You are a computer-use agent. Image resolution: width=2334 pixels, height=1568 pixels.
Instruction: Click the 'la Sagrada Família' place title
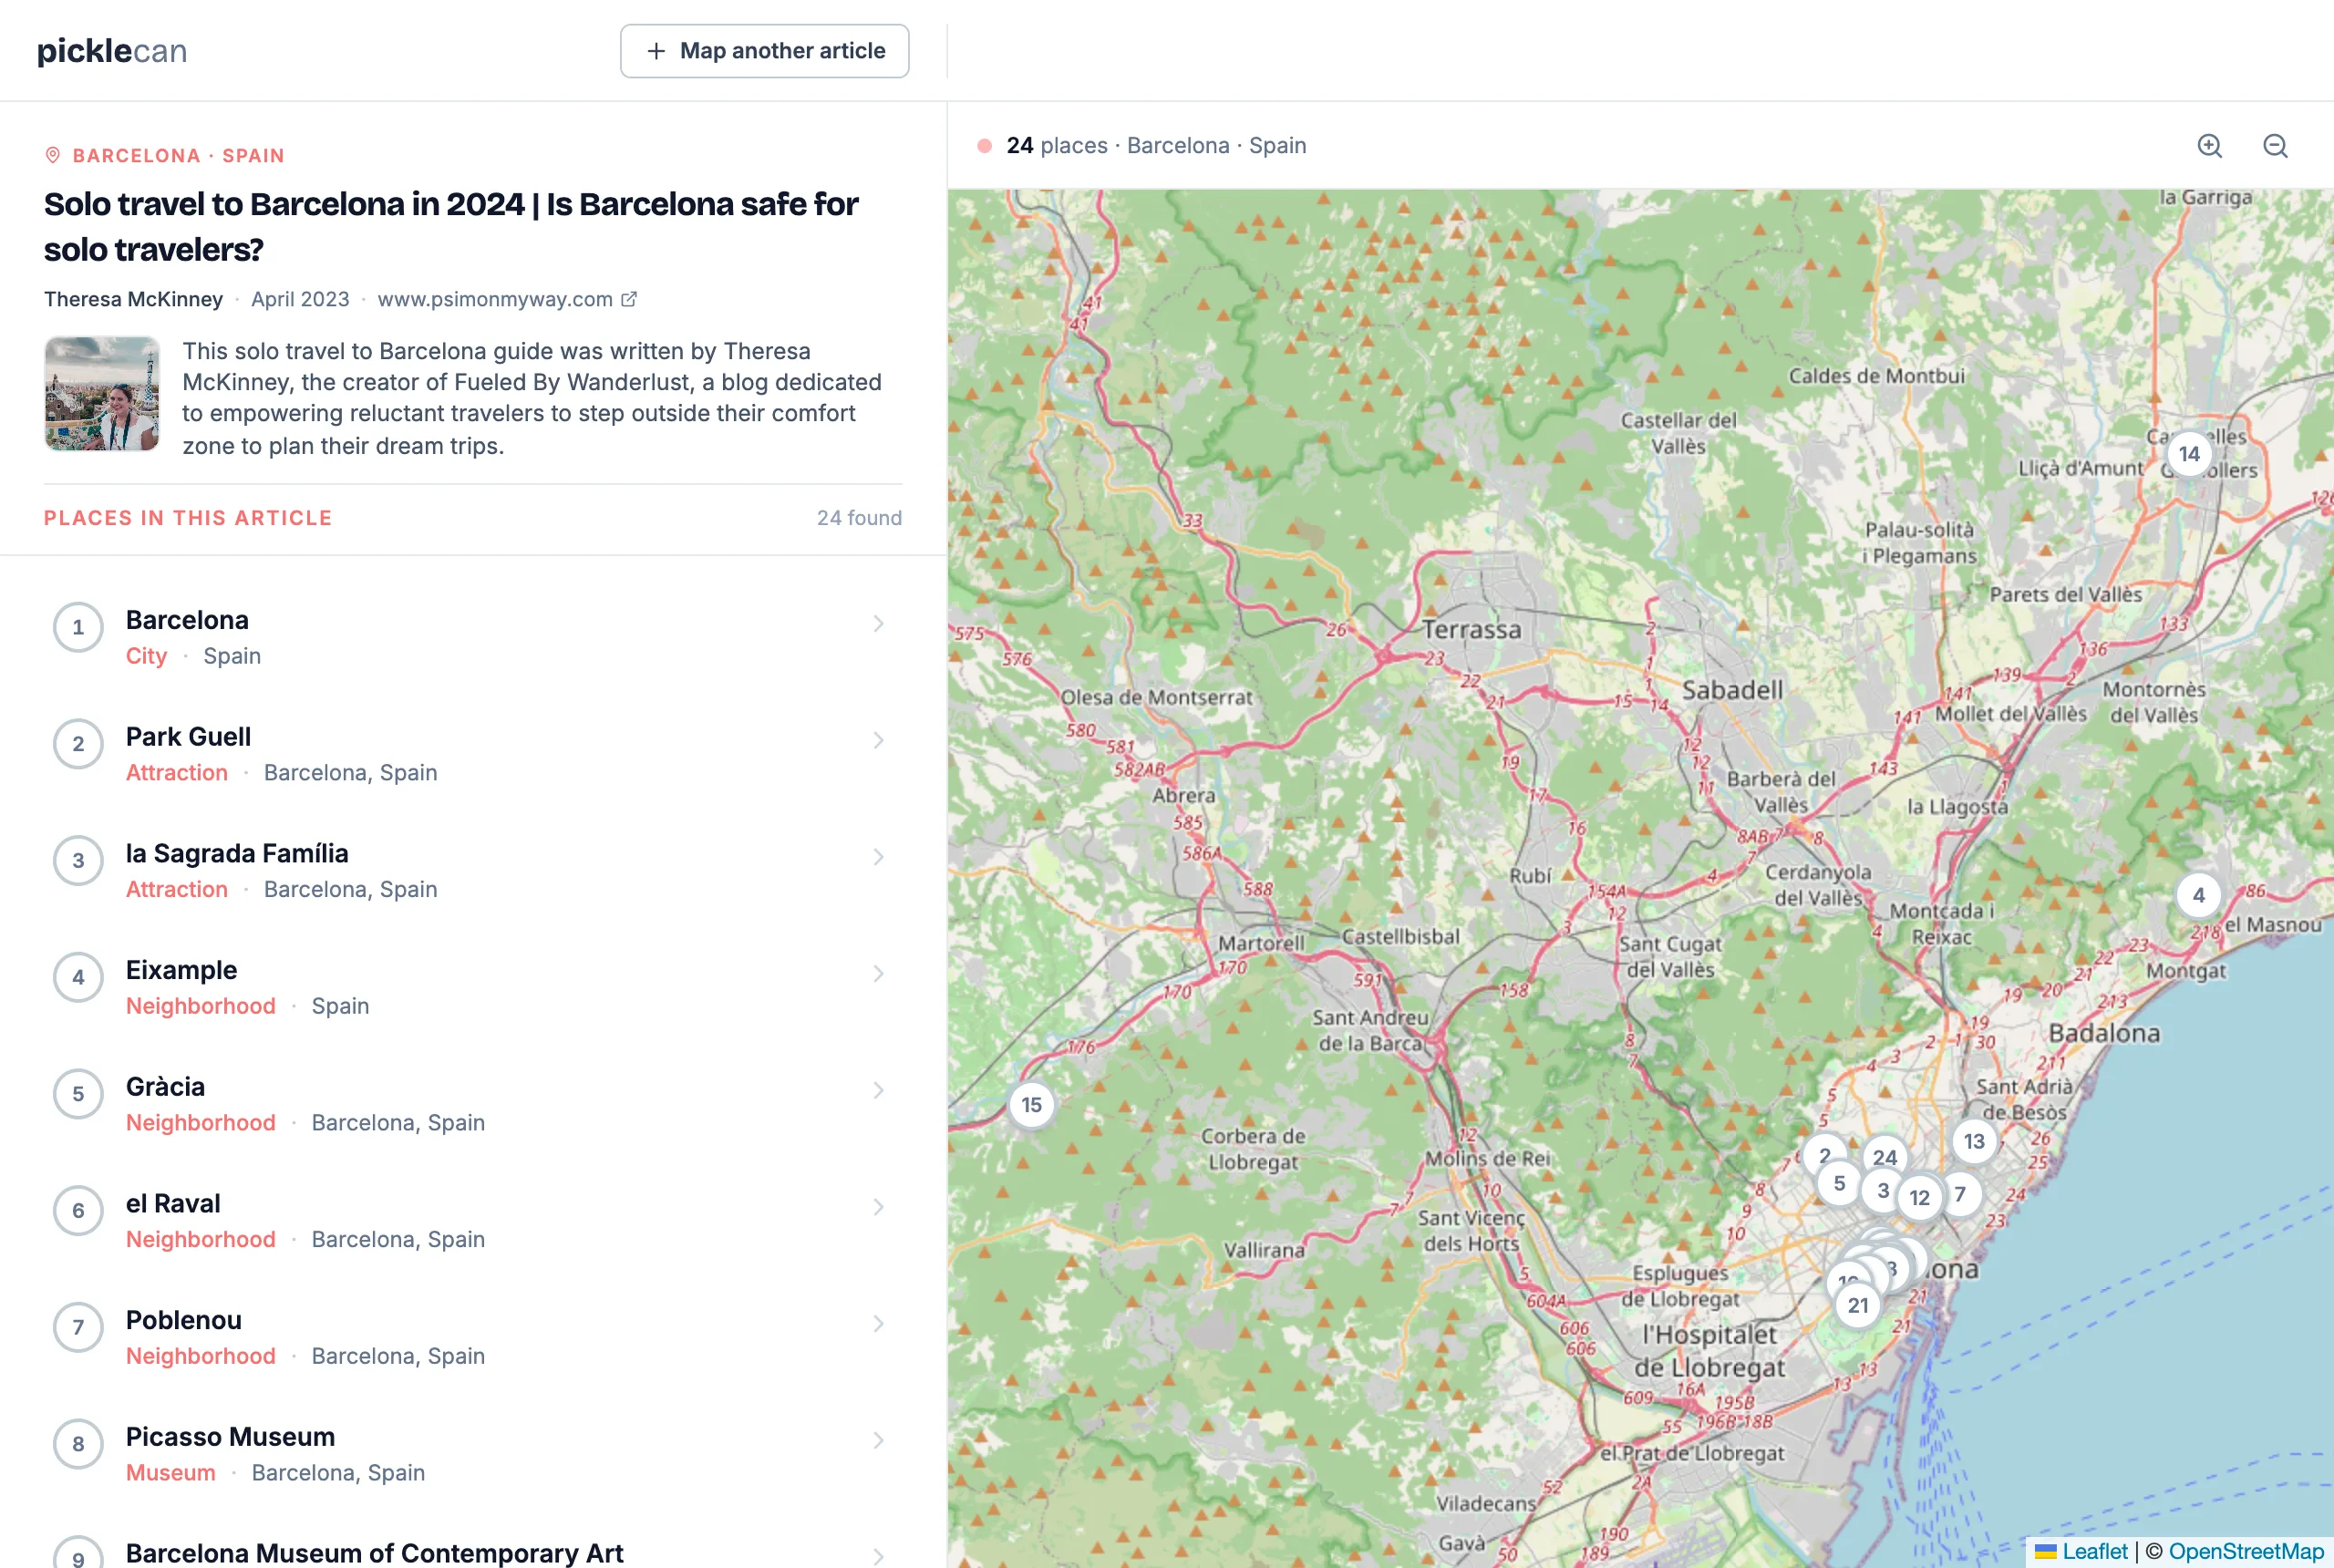coord(237,853)
